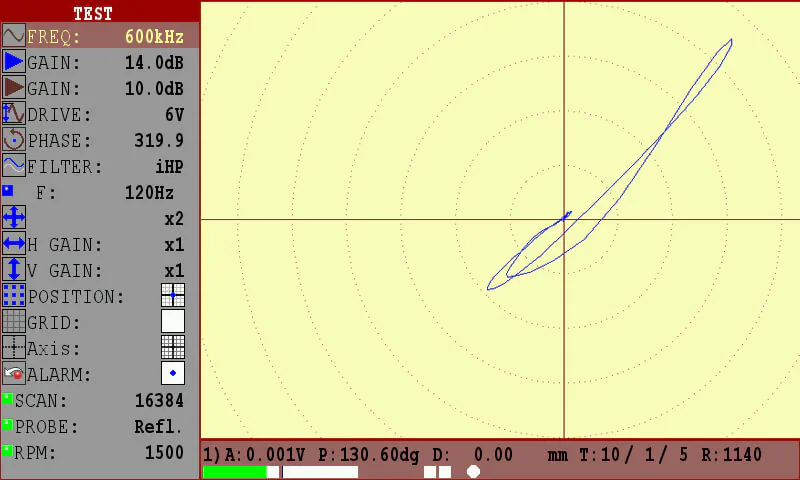Click the PROBE: label

46,427
